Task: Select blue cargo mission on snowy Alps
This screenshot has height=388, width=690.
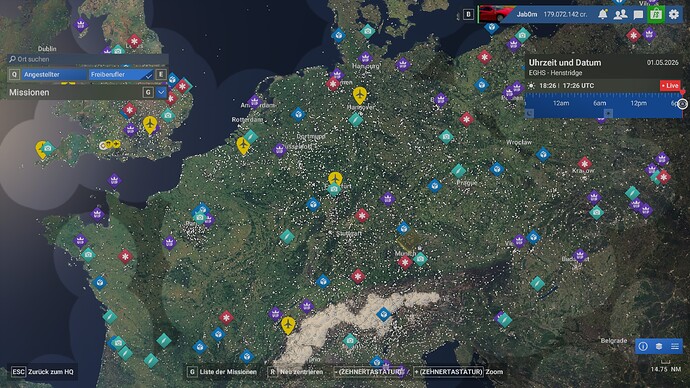Action: coord(384,314)
